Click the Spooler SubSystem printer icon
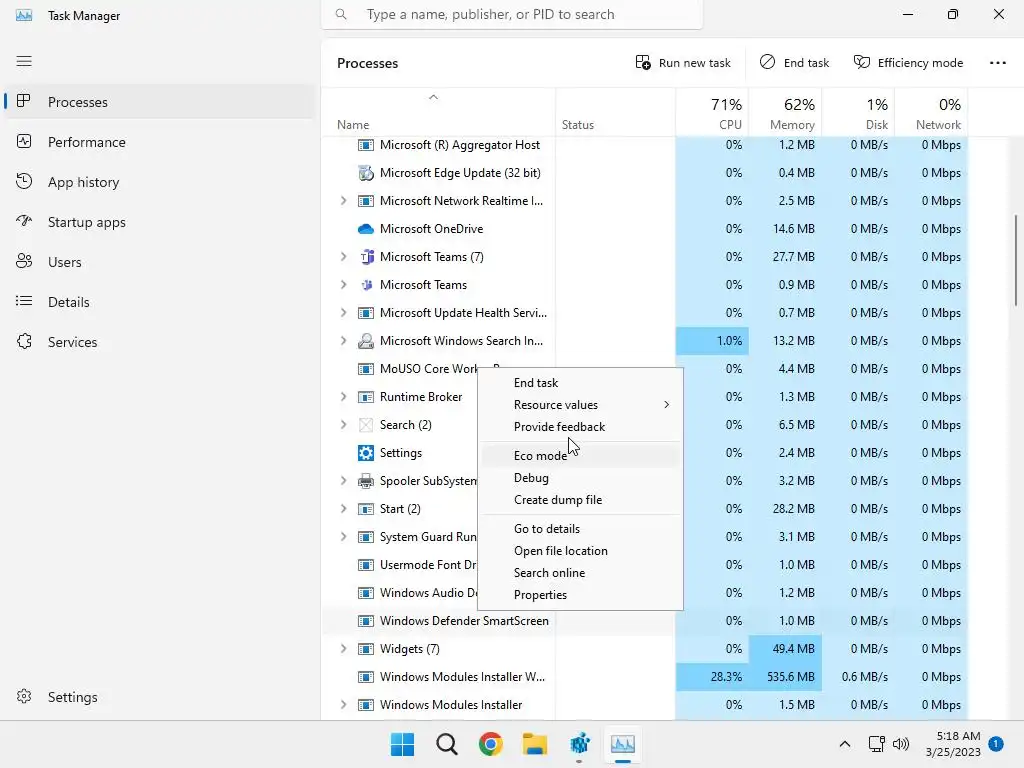 tap(366, 481)
